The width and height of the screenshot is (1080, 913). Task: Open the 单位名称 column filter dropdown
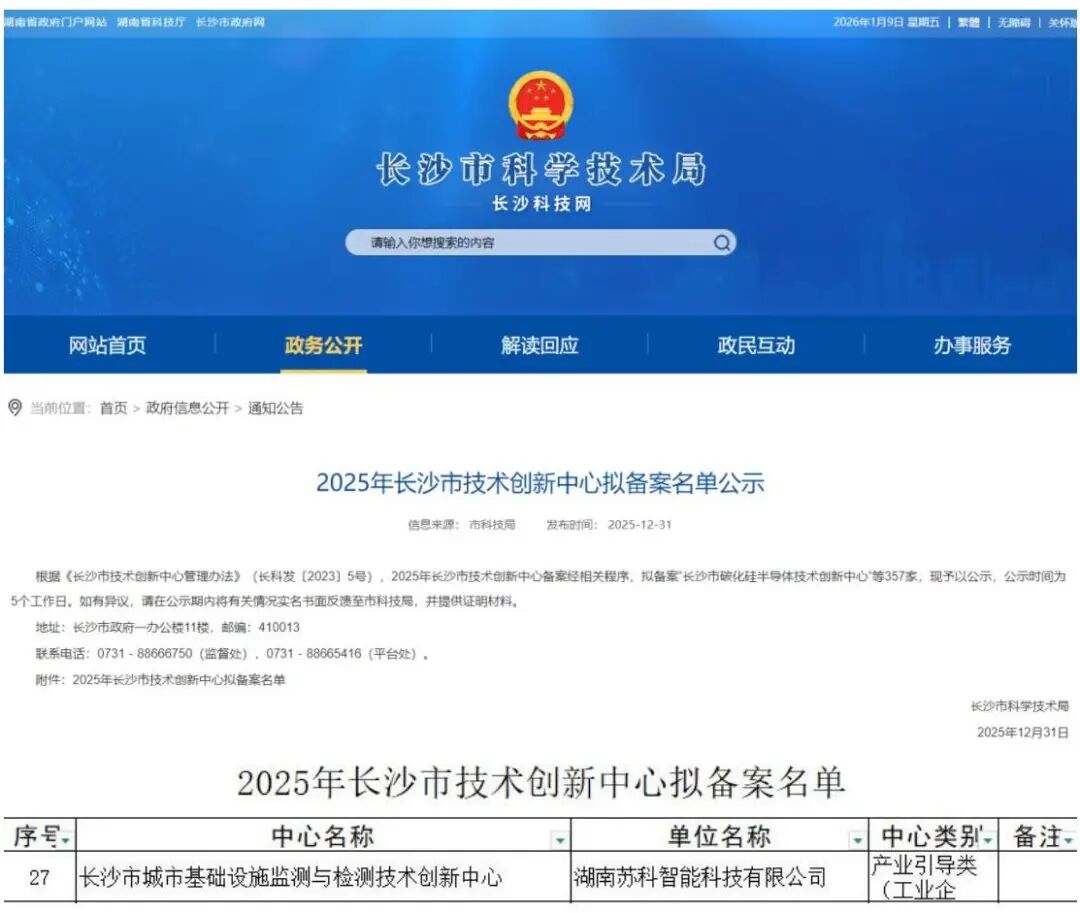(857, 840)
